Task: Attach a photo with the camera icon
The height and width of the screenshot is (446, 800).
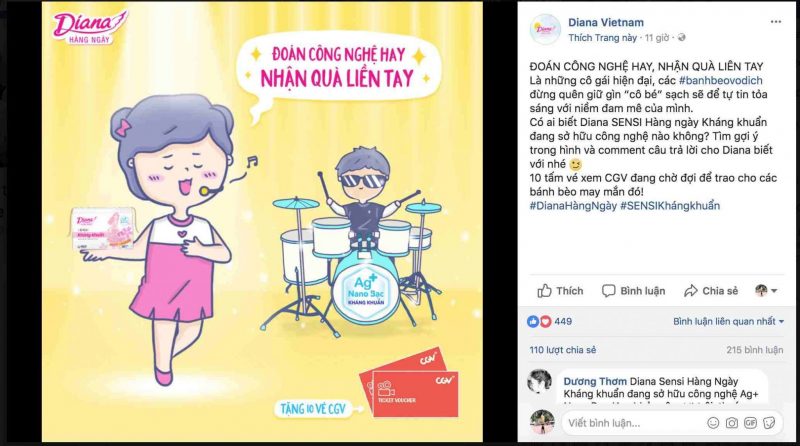Action: (732, 423)
